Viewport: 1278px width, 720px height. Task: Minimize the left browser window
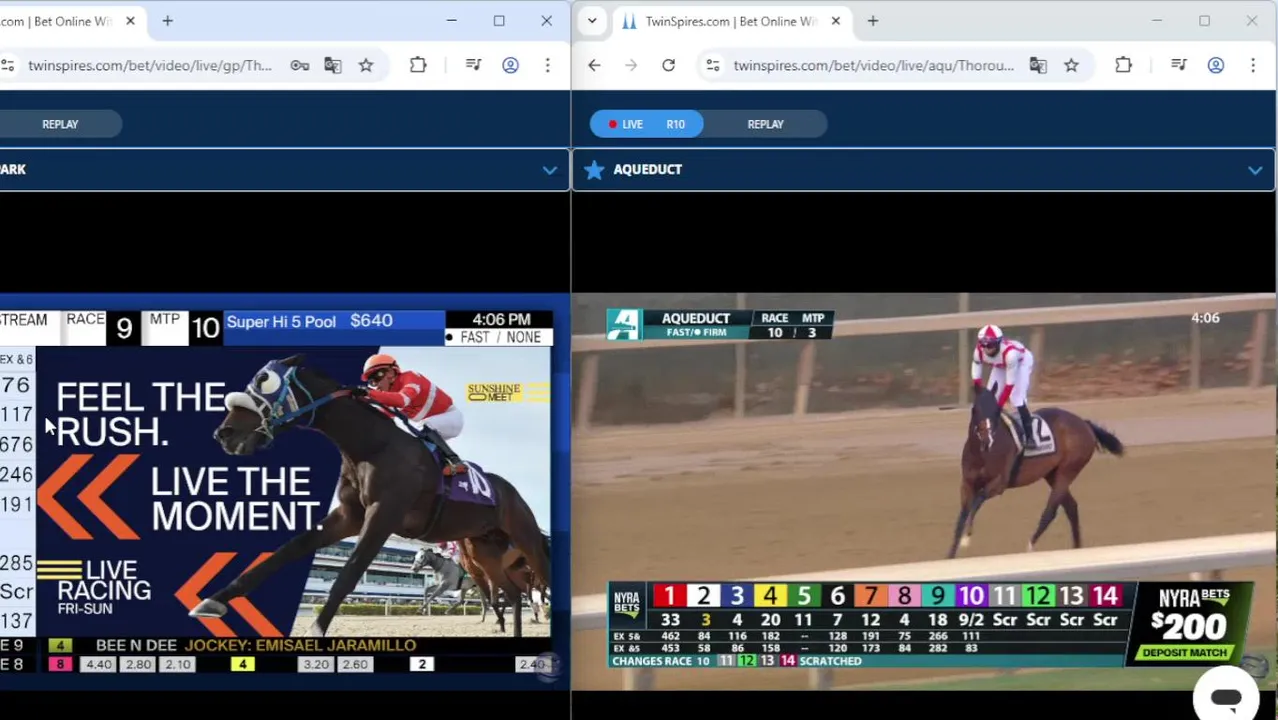coord(451,21)
